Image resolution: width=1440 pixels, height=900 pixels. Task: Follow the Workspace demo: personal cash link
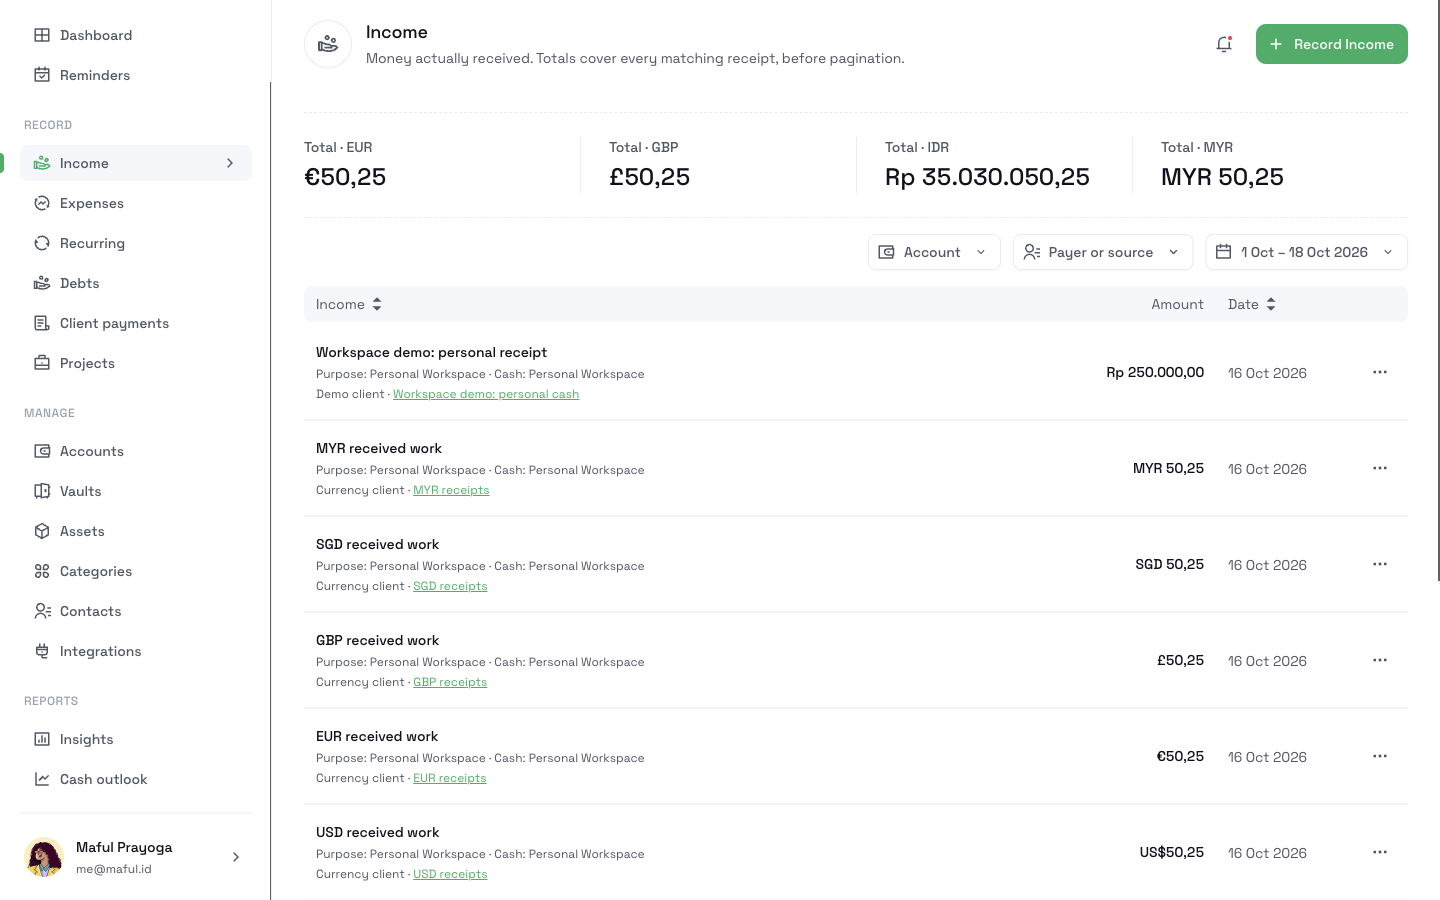pyautogui.click(x=486, y=394)
